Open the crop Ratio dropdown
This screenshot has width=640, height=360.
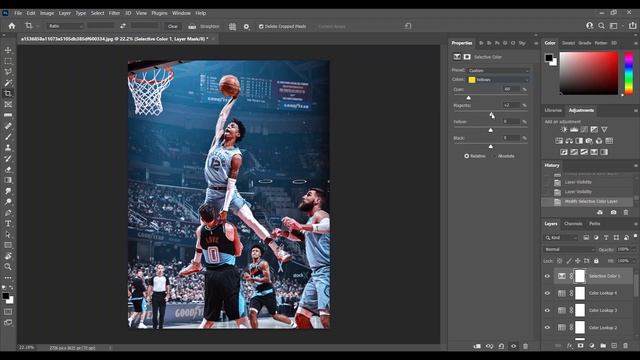[x=65, y=26]
